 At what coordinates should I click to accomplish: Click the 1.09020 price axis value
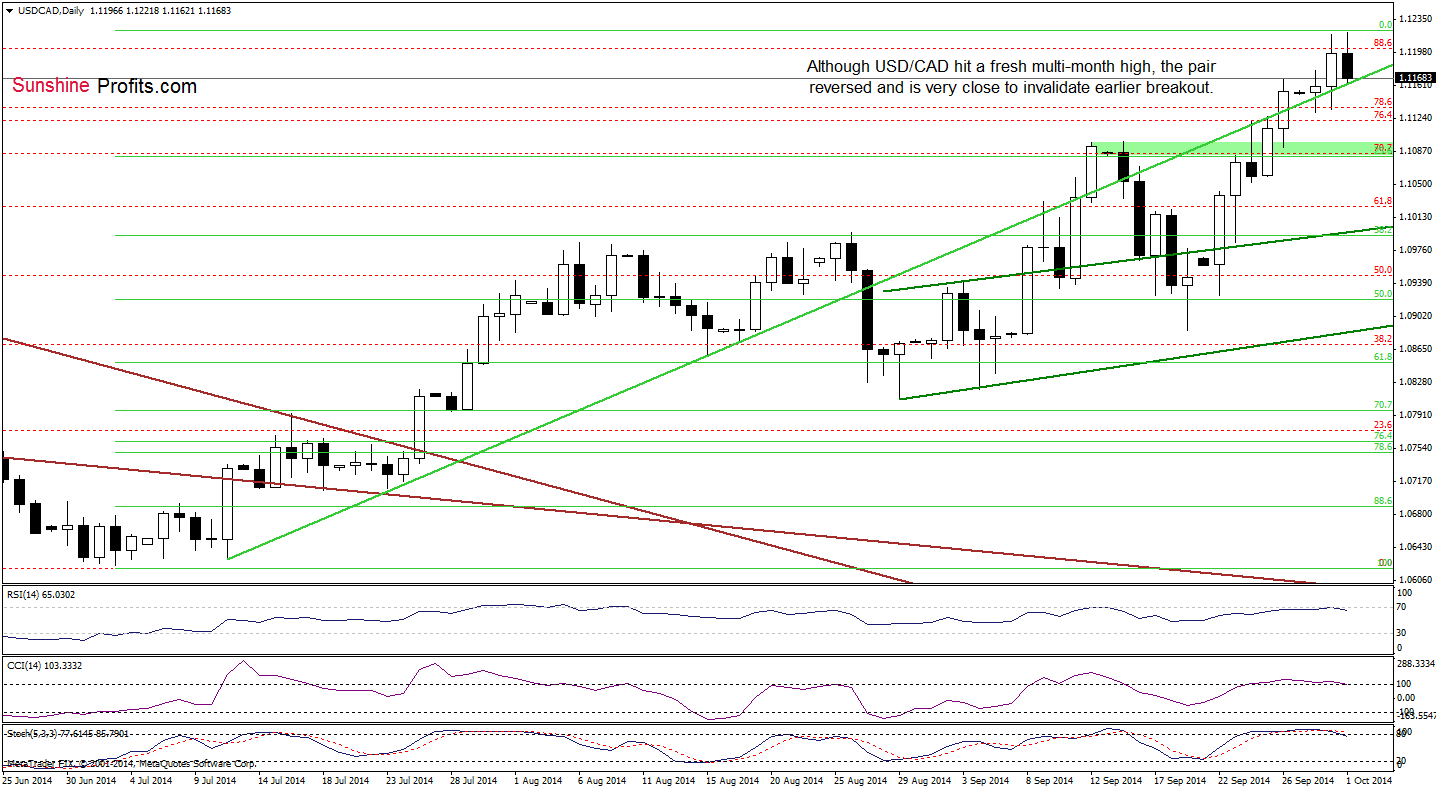(x=1415, y=315)
